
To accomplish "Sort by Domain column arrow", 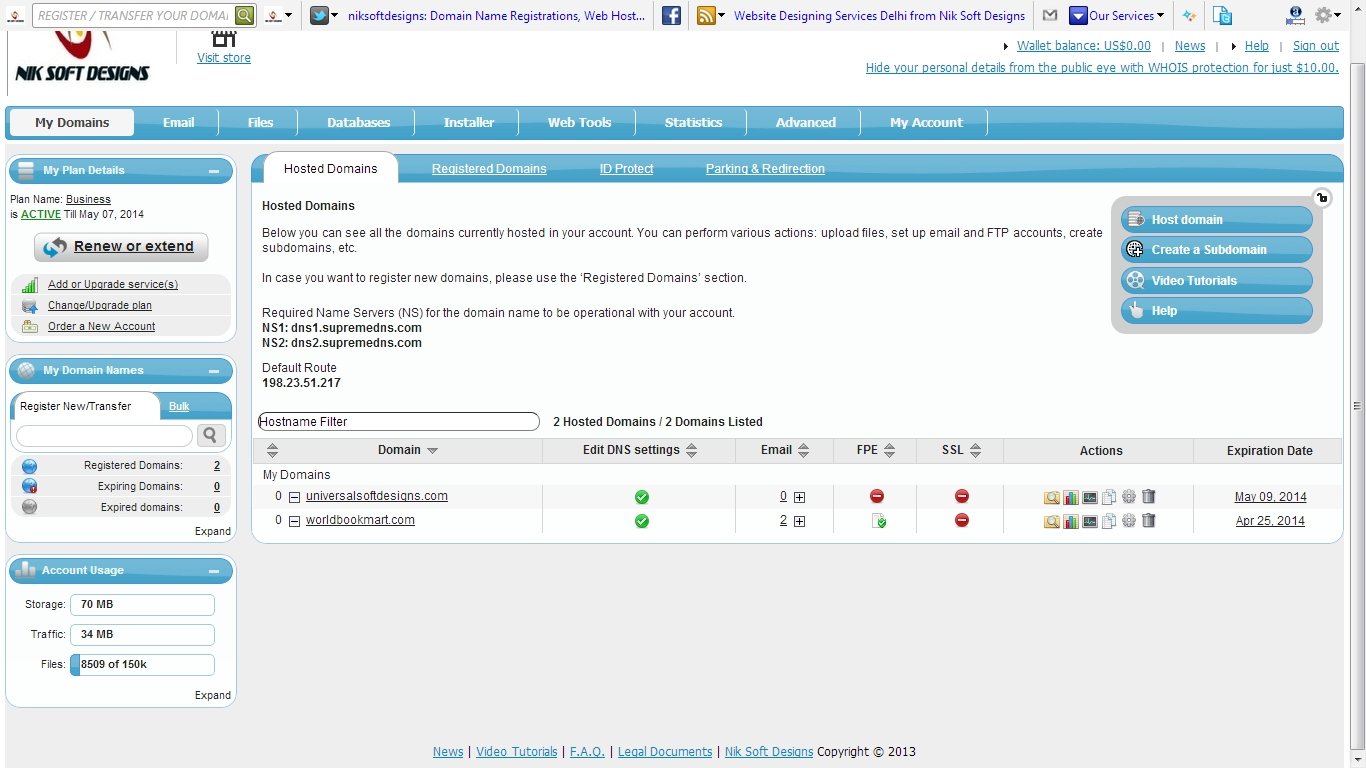I will click(432, 451).
